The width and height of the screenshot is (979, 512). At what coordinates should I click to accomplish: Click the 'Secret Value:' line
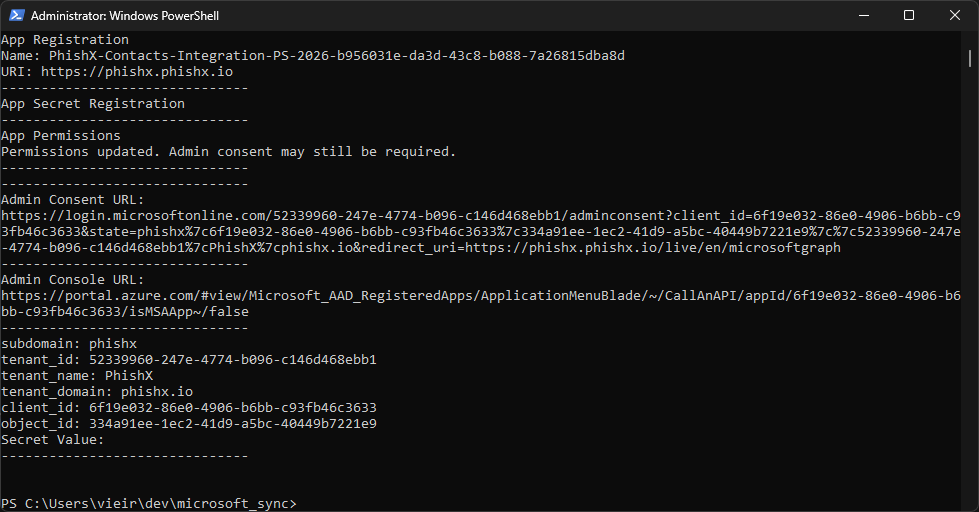tap(52, 440)
